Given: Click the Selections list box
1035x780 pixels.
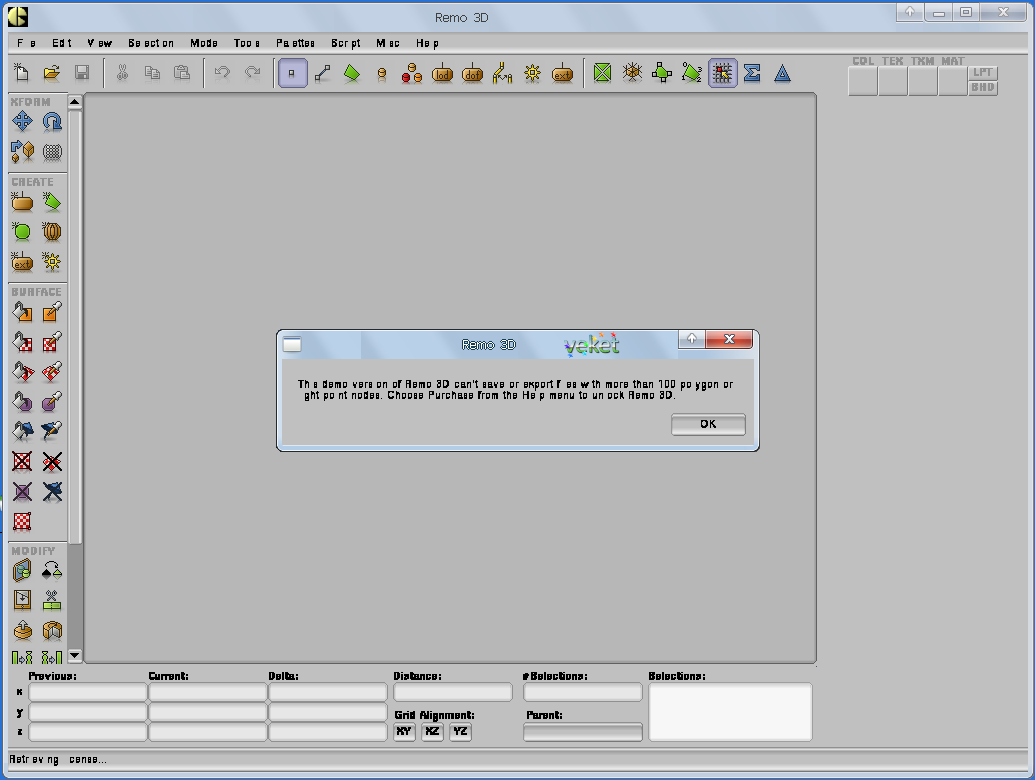Looking at the screenshot, I should click(730, 712).
